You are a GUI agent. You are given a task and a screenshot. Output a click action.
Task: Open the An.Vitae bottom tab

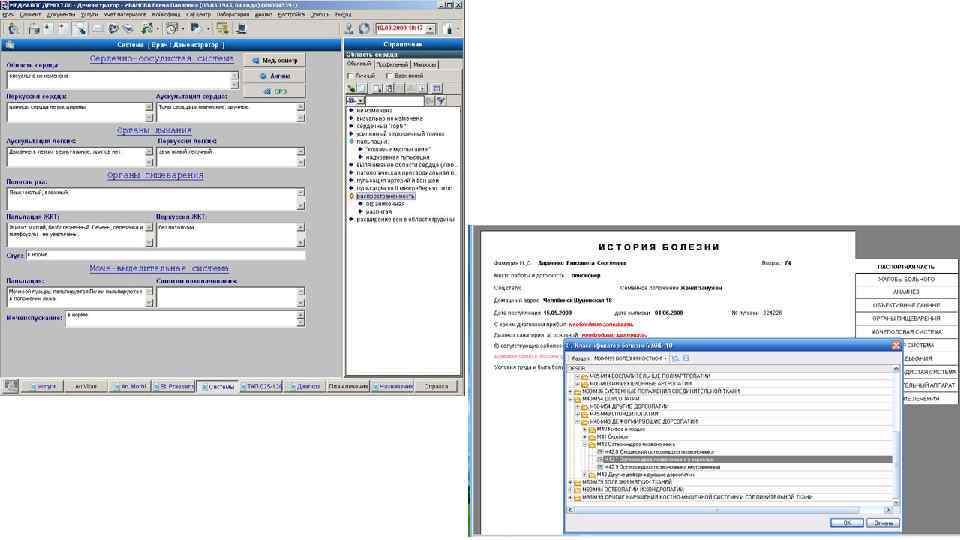click(85, 386)
